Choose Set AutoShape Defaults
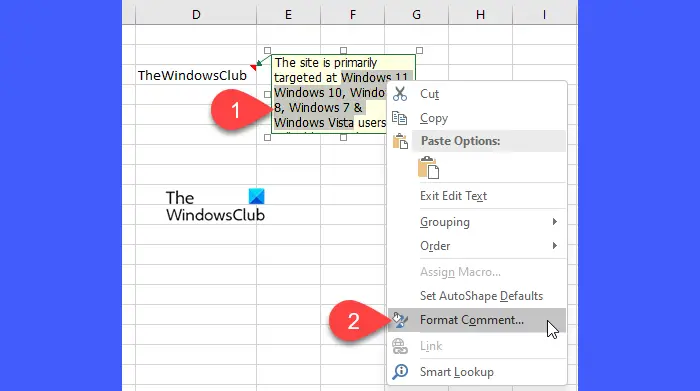Viewport: 700px width, 391px height. pos(477,296)
